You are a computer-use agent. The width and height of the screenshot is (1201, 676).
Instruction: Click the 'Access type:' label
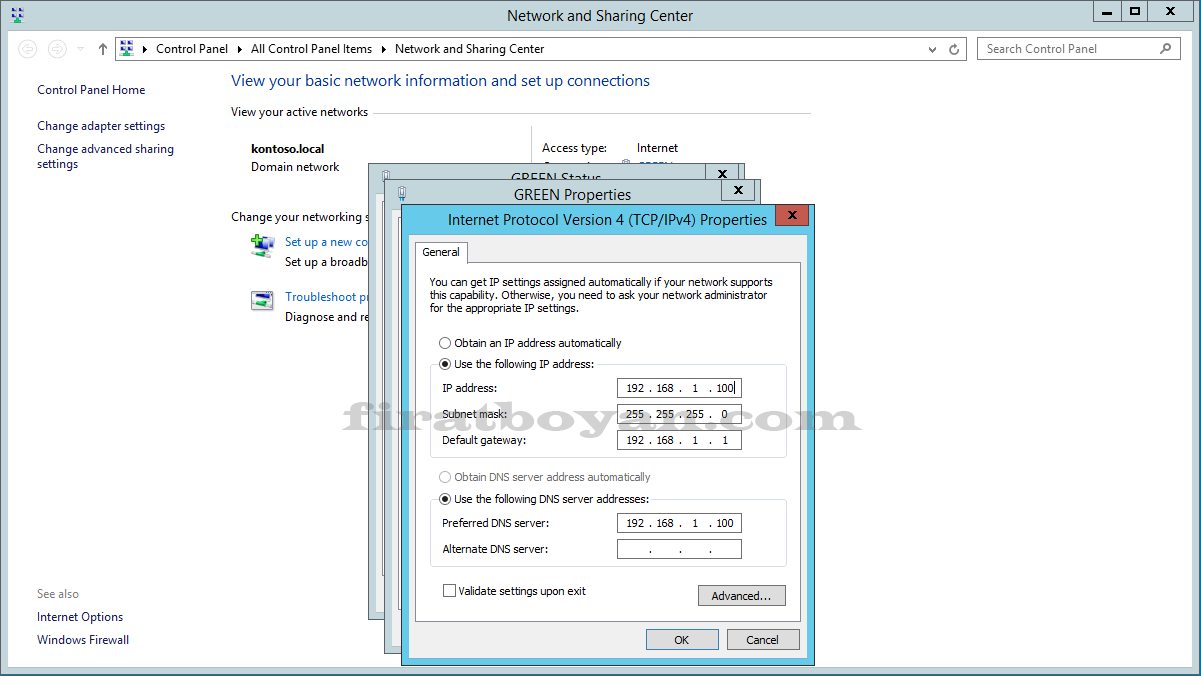pyautogui.click(x=575, y=148)
